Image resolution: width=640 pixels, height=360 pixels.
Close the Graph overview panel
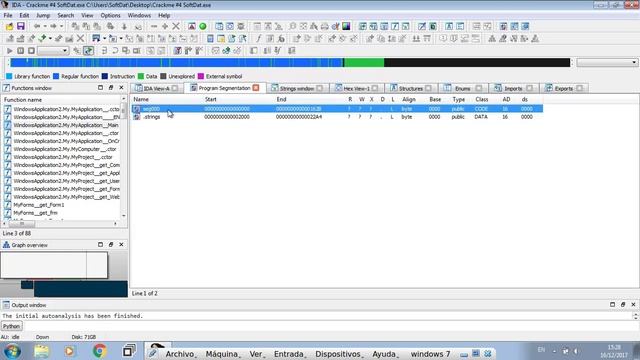[x=121, y=244]
